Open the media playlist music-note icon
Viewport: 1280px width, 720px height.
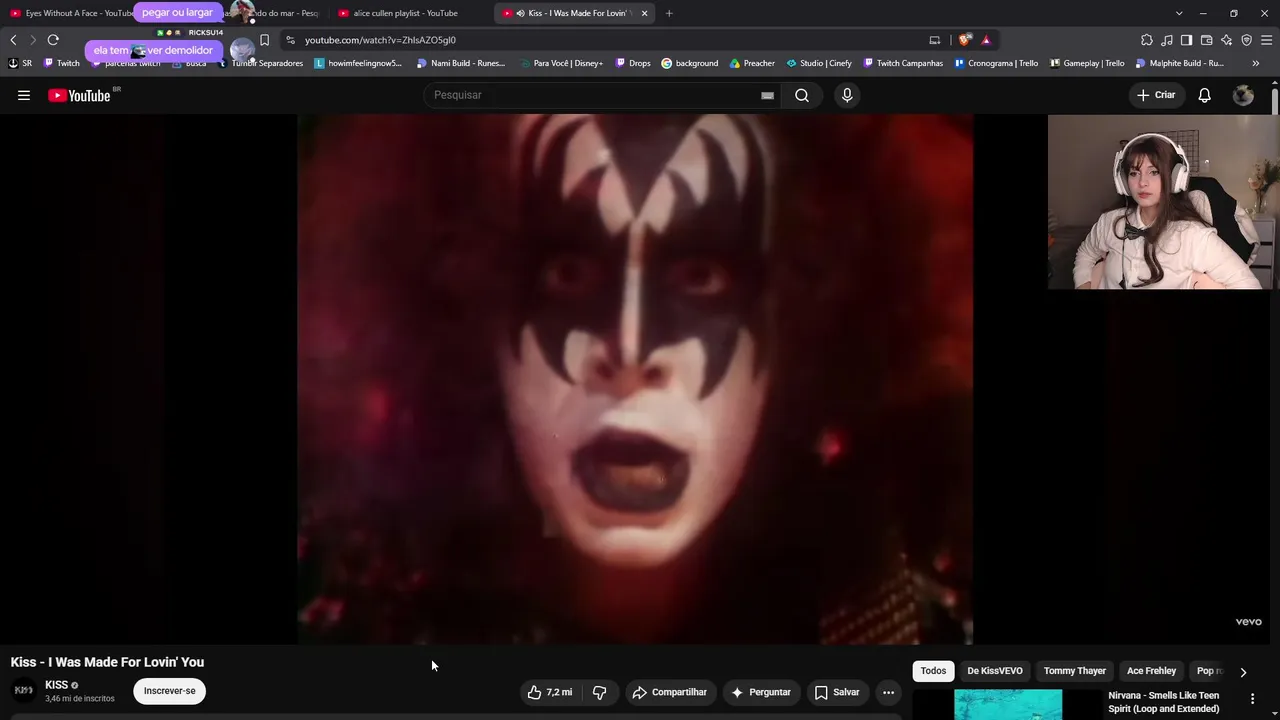click(x=1167, y=40)
